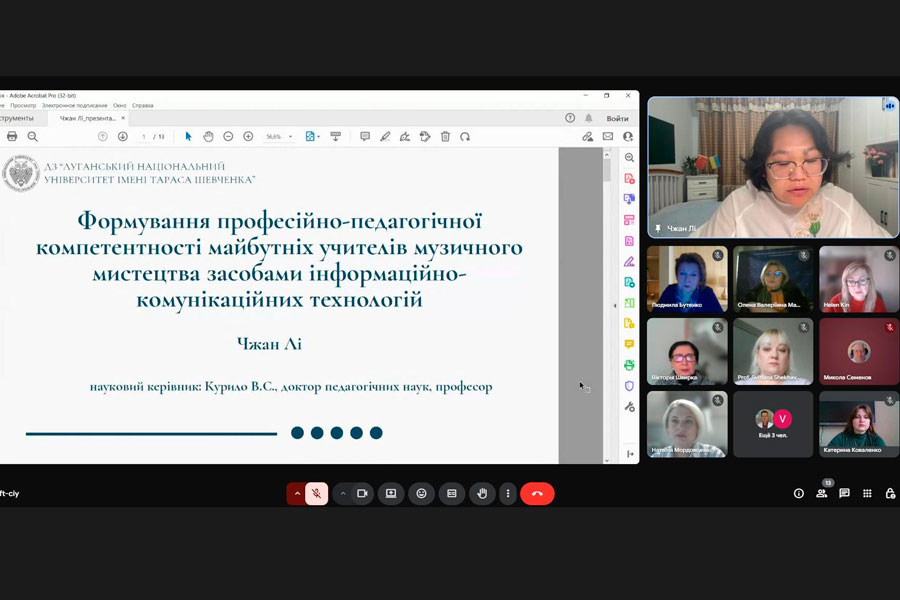Screen dimensions: 900x600
Task: Expand camera video settings arrow
Action: [x=342, y=493]
